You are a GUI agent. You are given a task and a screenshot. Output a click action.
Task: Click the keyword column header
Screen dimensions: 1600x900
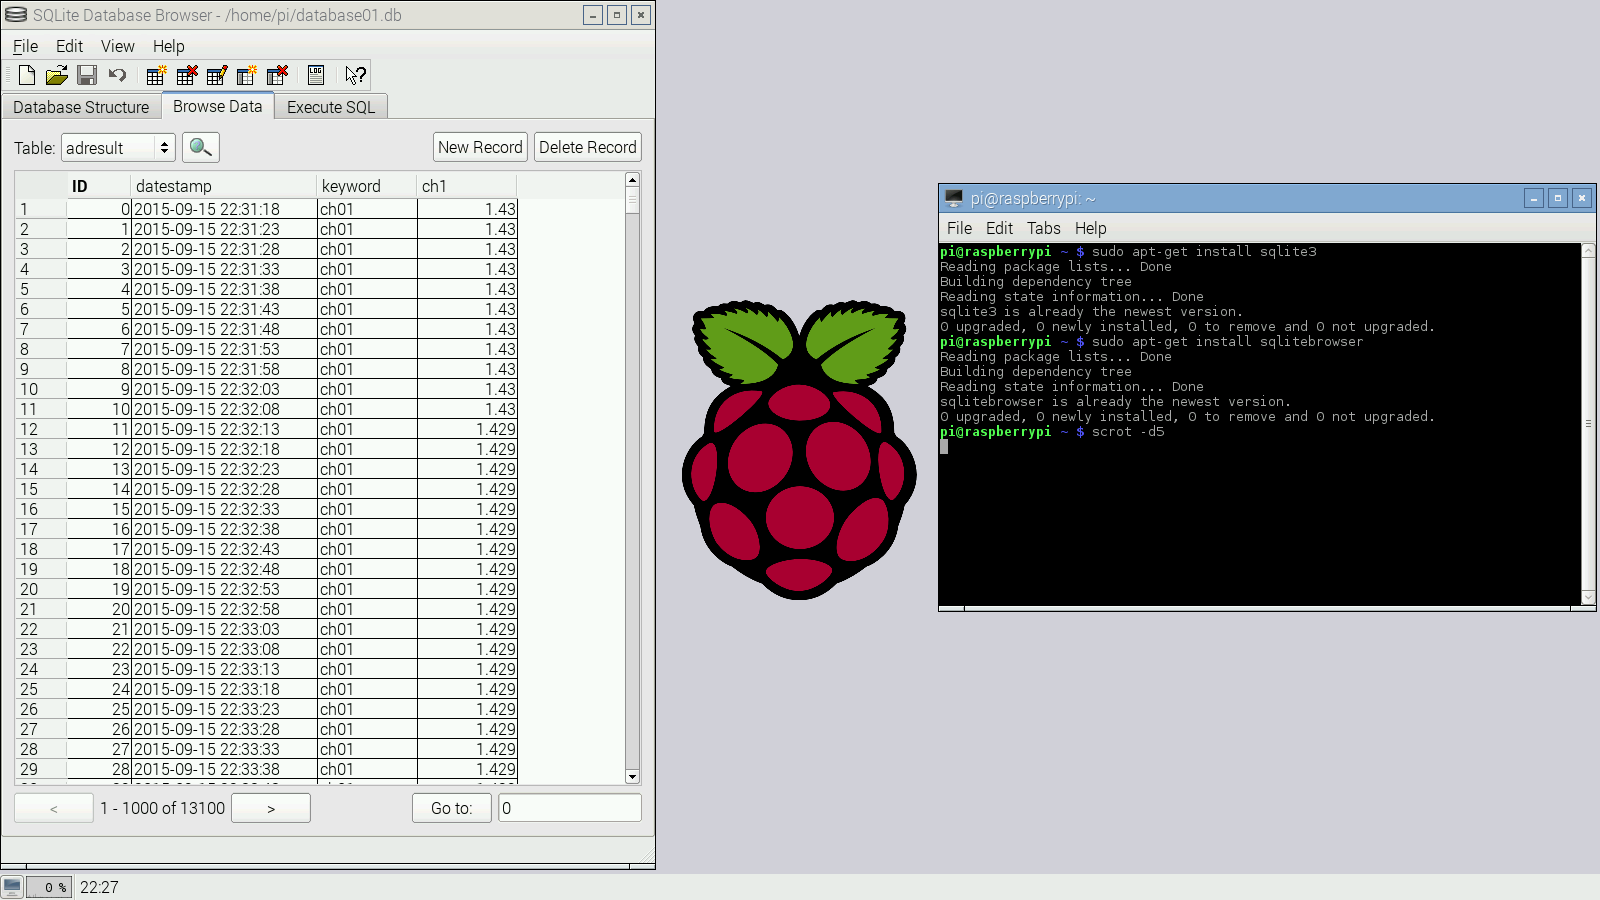click(367, 186)
